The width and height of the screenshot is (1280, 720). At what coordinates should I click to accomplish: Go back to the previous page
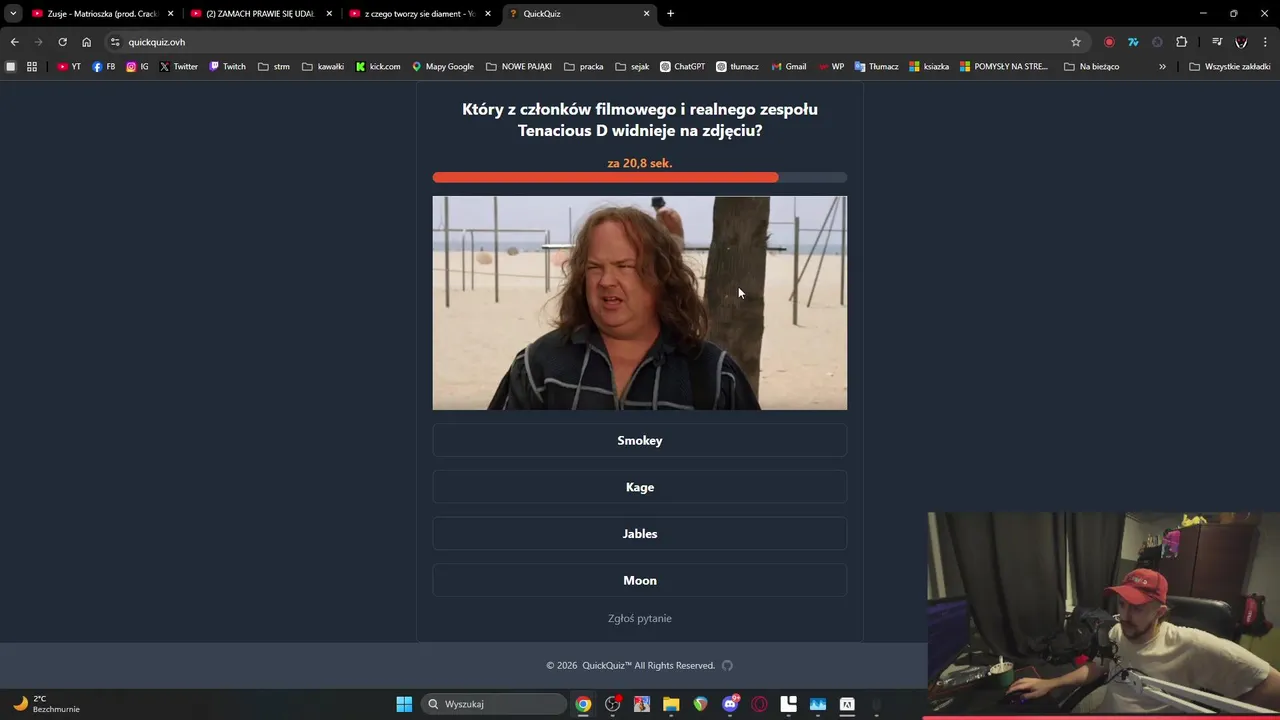coord(14,42)
